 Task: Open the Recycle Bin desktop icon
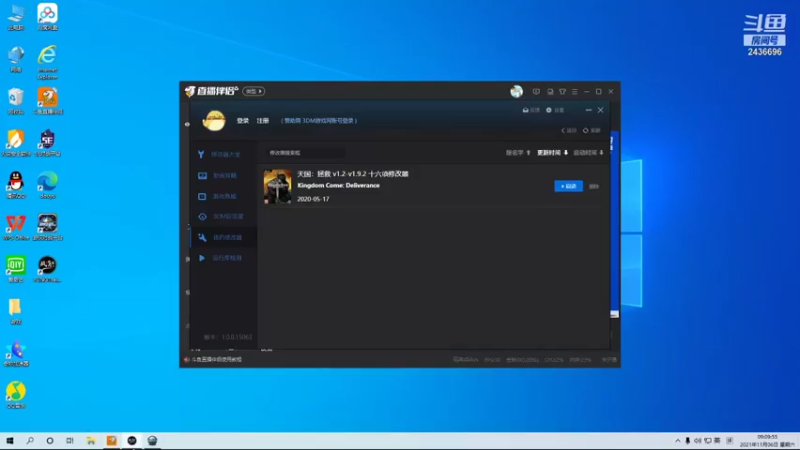tap(16, 101)
